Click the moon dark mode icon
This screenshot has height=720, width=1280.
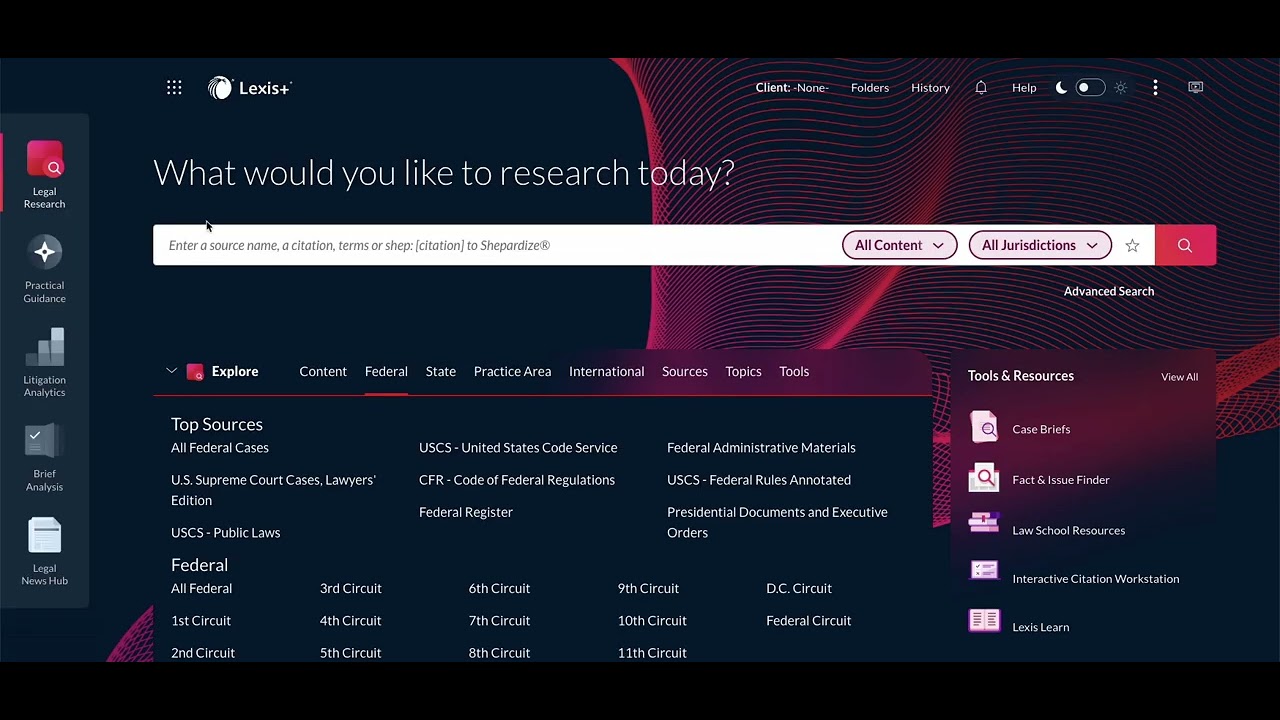(x=1061, y=88)
